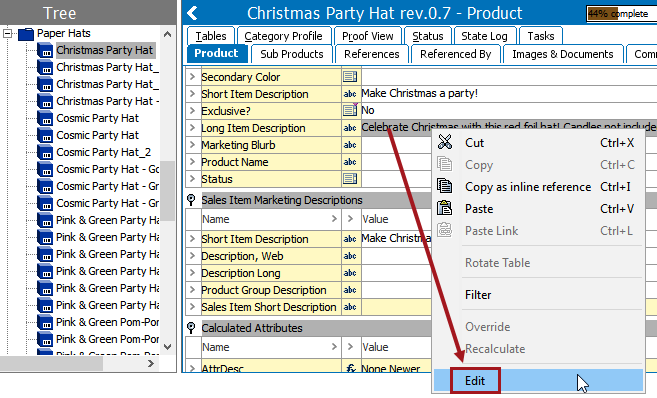Open the Sub Products tab

click(x=292, y=54)
